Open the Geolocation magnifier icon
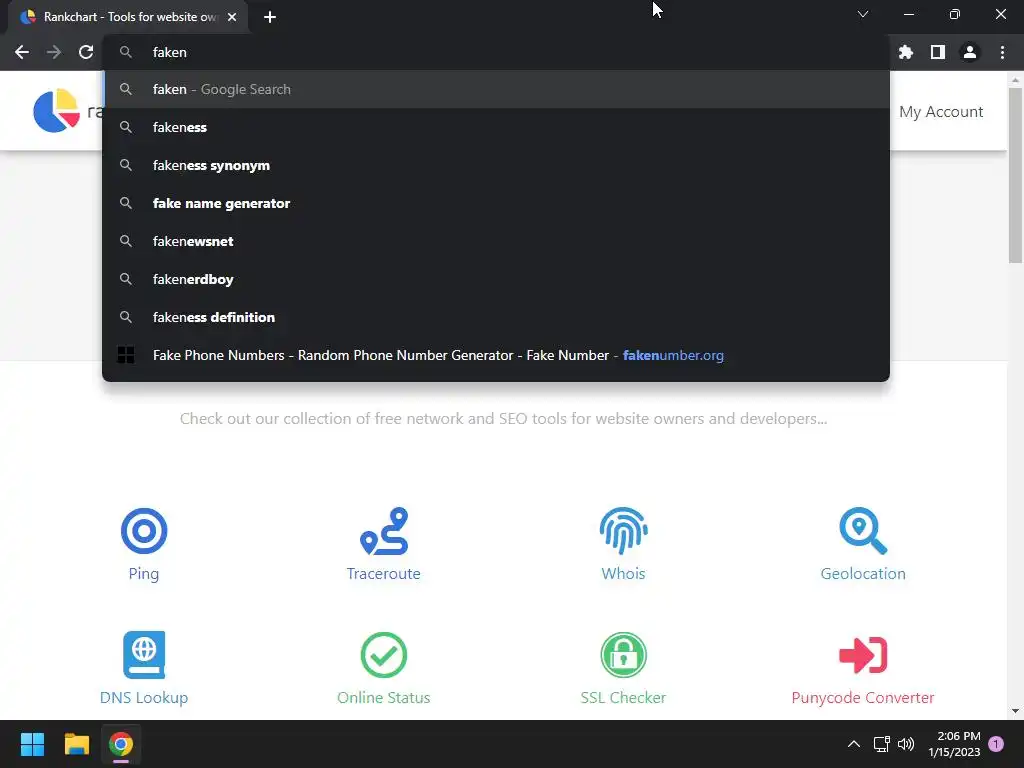Screen dimensions: 1024x768 tap(863, 531)
